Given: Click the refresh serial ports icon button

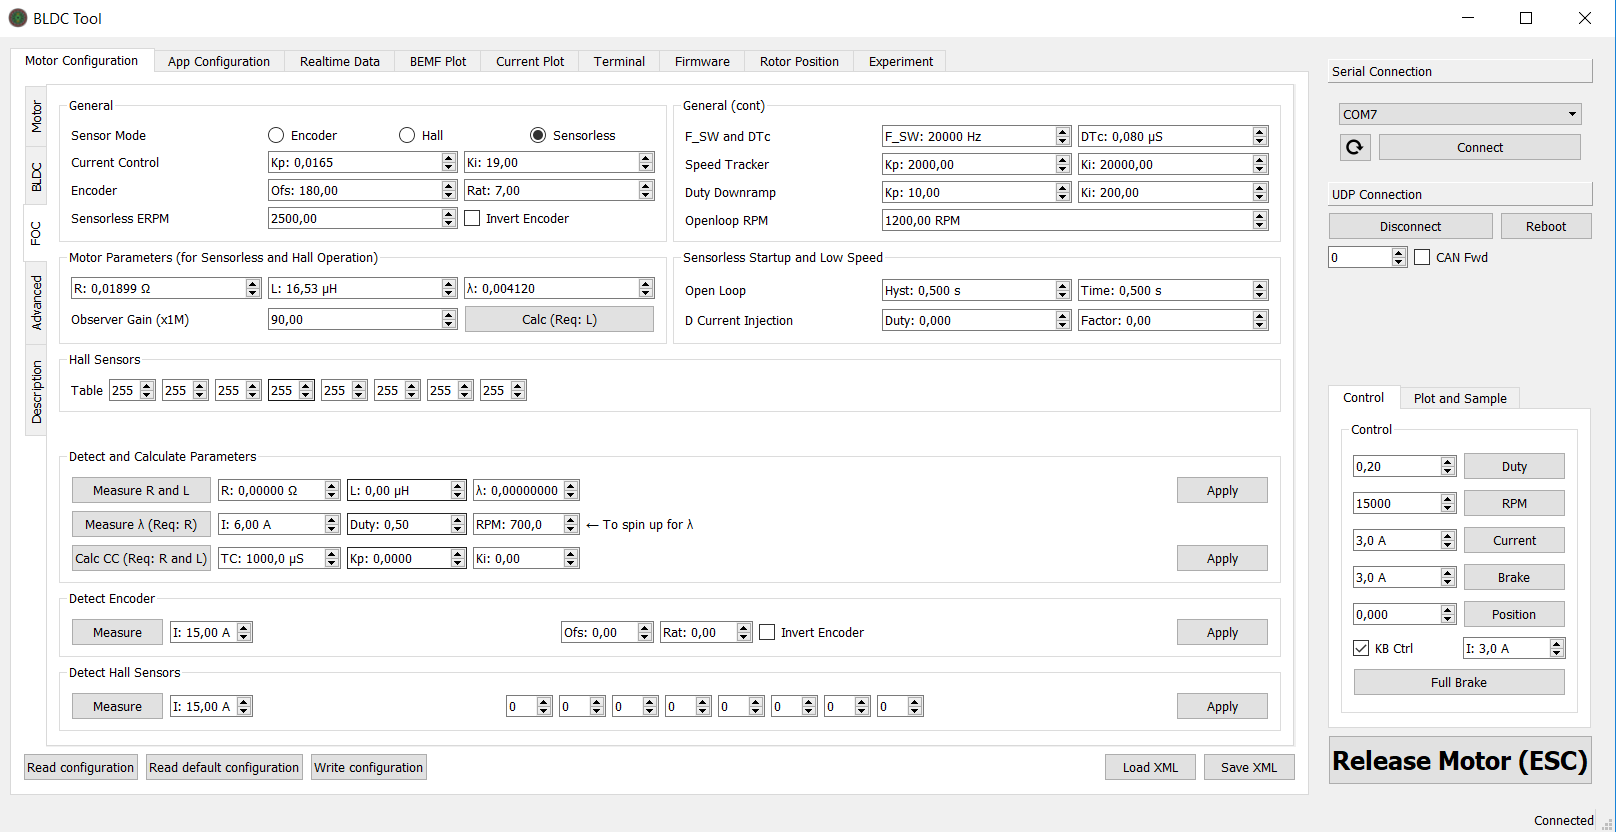Looking at the screenshot, I should click(1354, 147).
